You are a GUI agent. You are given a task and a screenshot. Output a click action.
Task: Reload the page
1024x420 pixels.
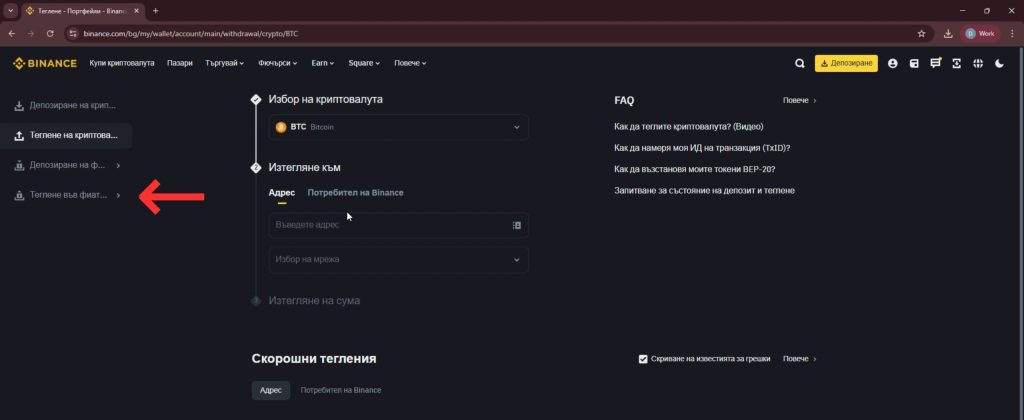click(50, 33)
